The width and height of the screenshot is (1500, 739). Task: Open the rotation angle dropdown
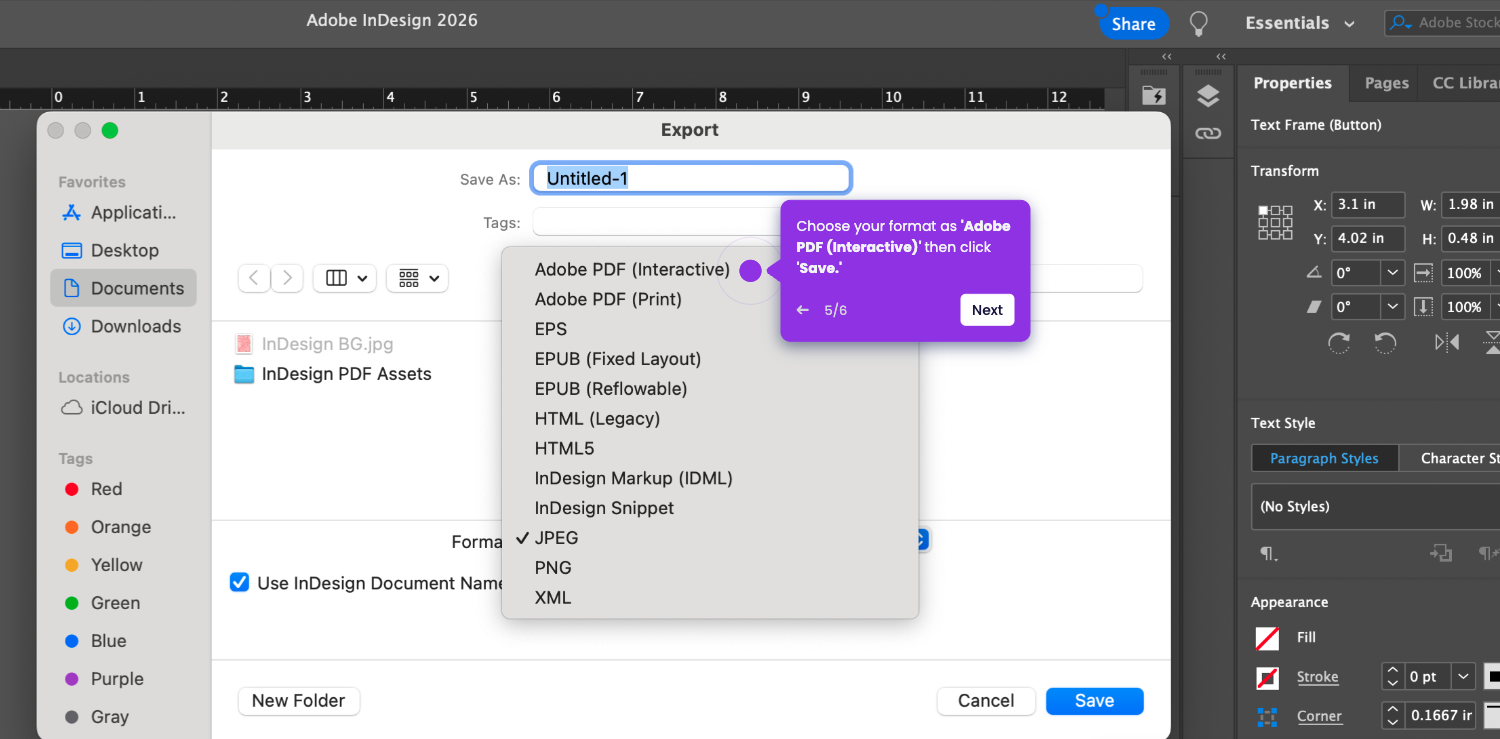pos(1392,272)
